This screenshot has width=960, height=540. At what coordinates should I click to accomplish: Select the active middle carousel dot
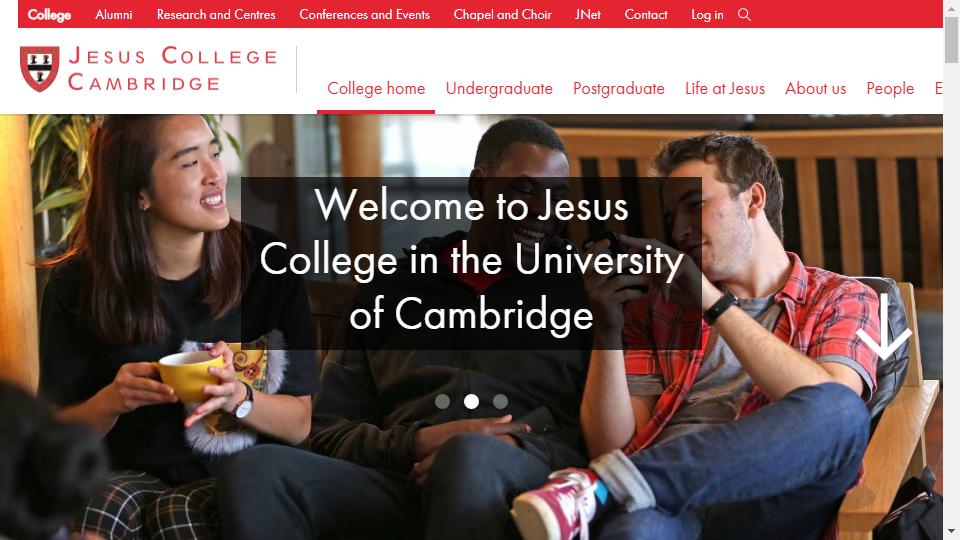(471, 401)
